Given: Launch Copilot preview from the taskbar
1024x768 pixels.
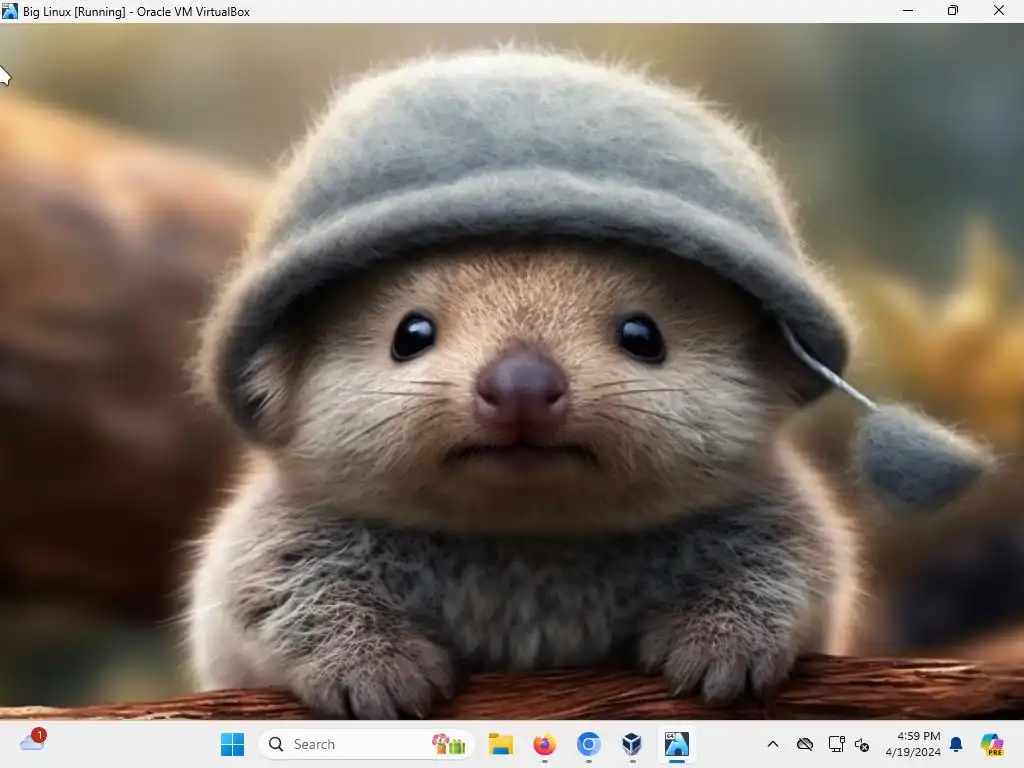Looking at the screenshot, I should coord(991,744).
